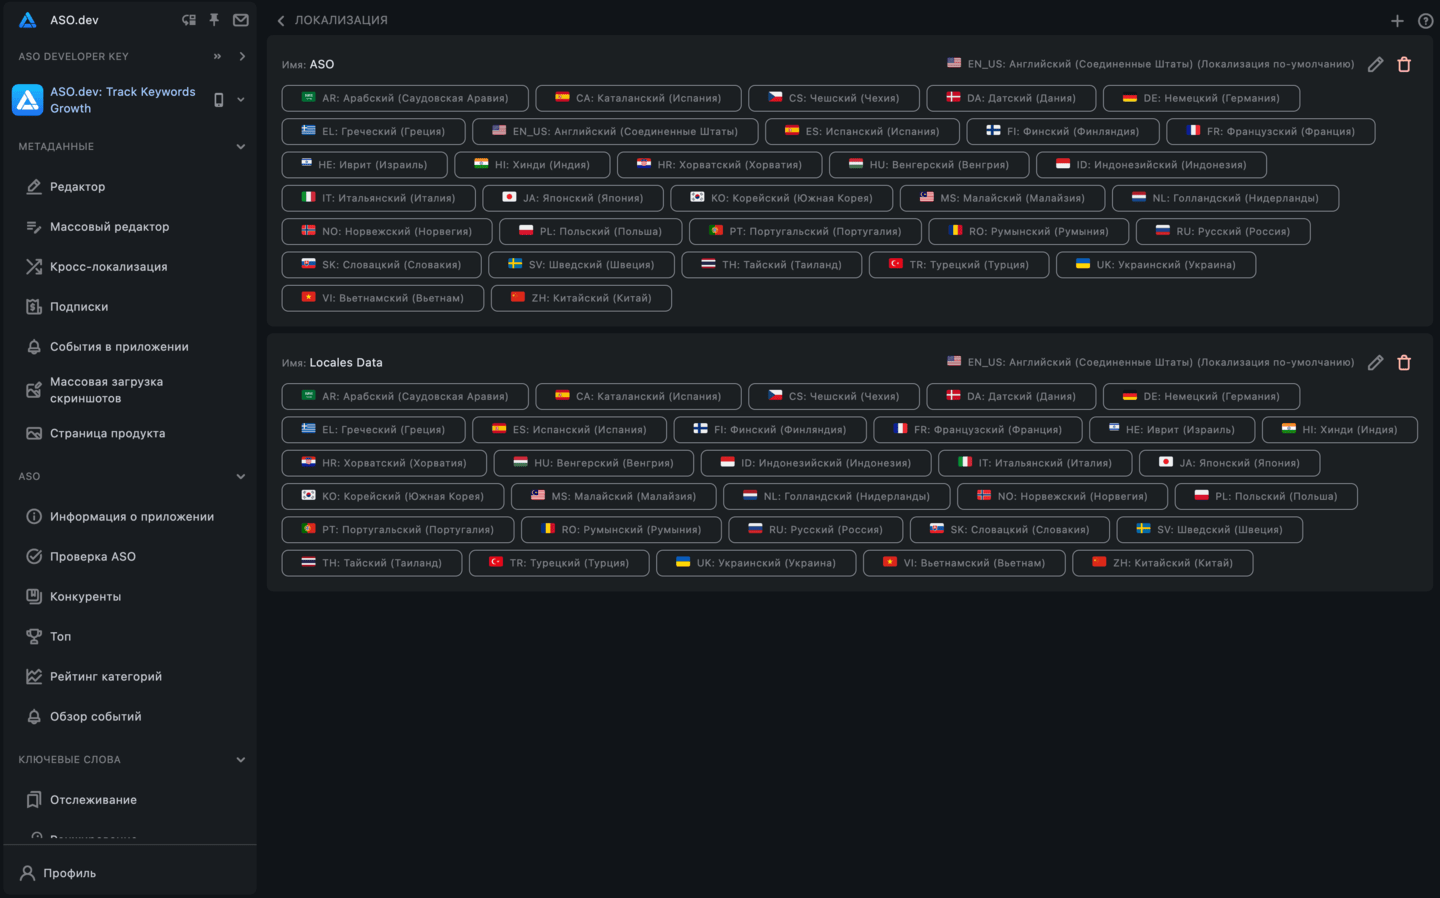
Task: Open the app selector dropdown chevron
Action: 241,100
